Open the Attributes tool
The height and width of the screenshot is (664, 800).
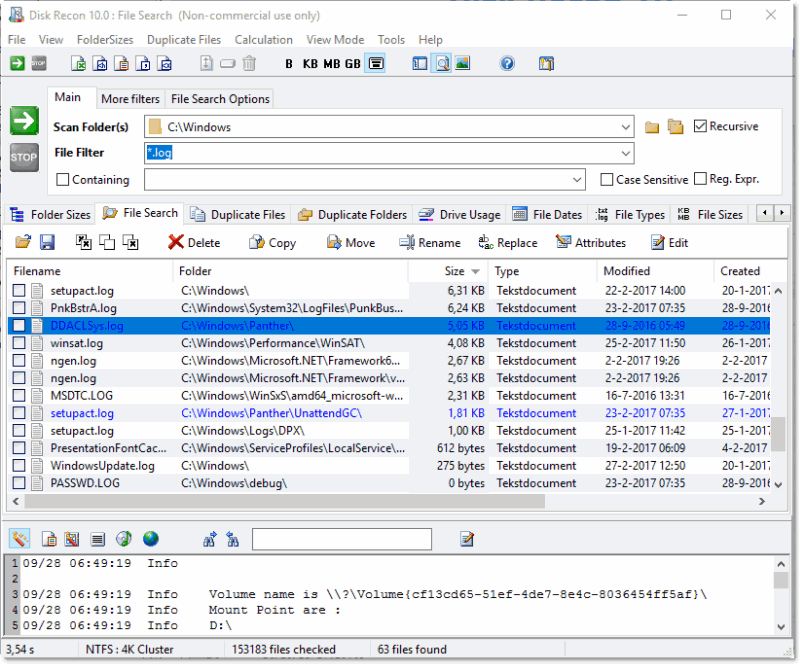click(590, 242)
